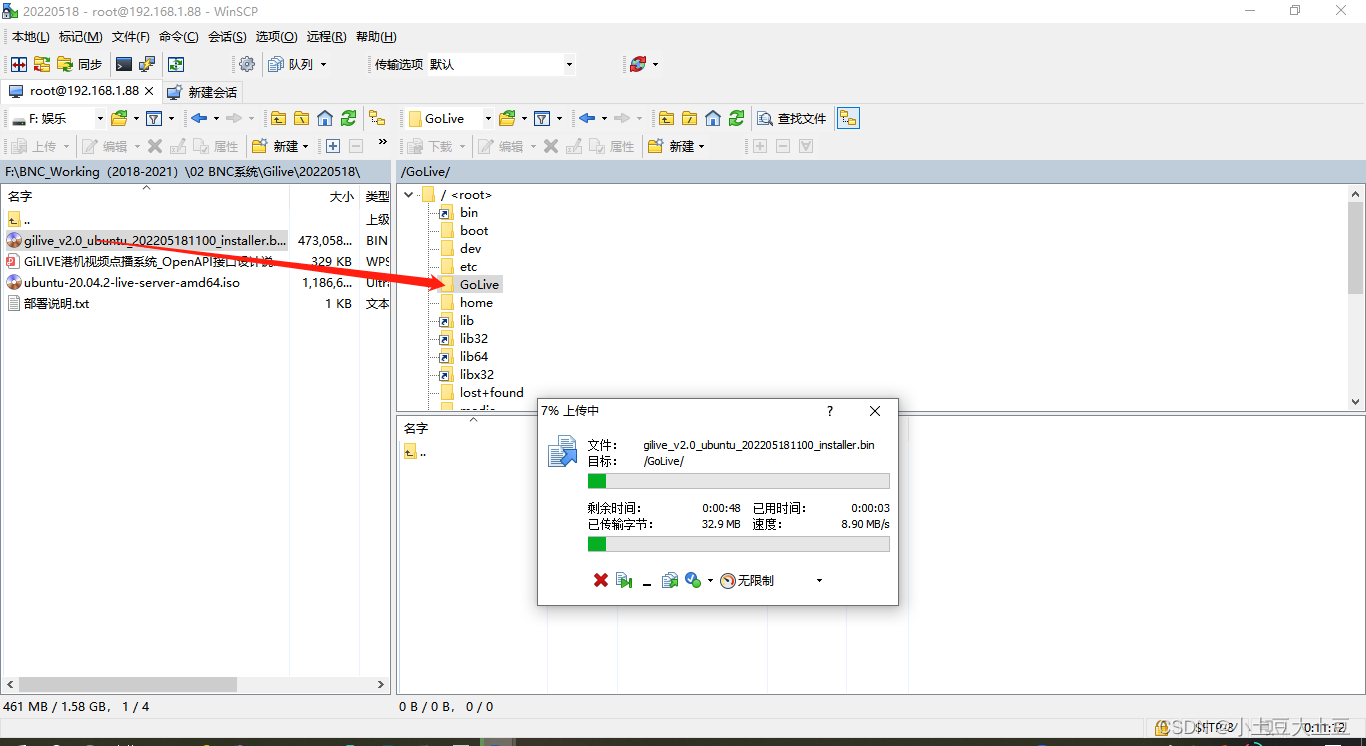Click local open directory folder icon

(119, 118)
